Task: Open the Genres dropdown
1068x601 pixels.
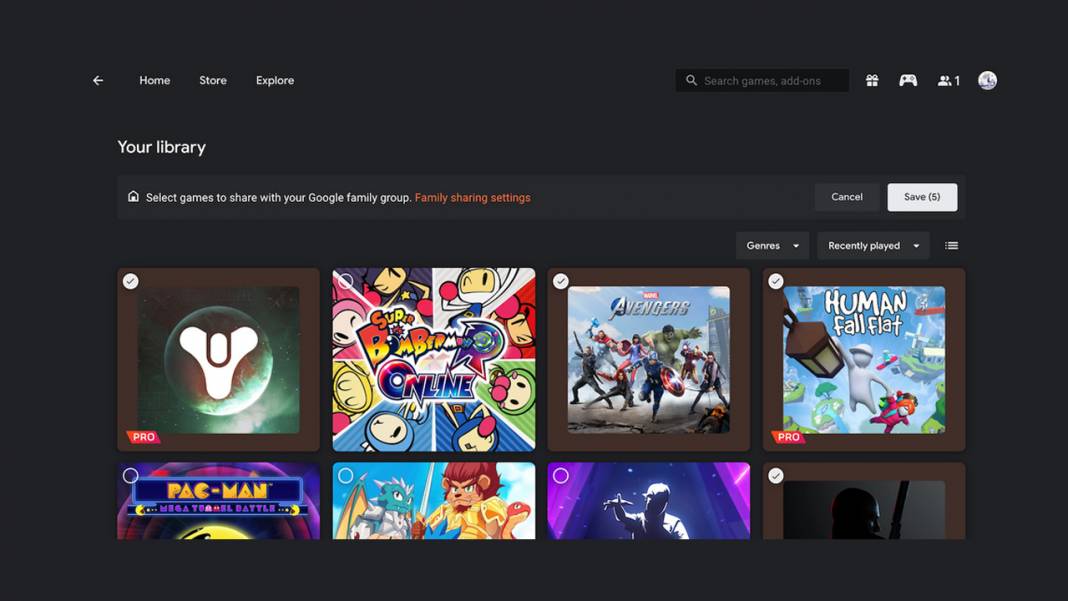Action: [x=772, y=245]
